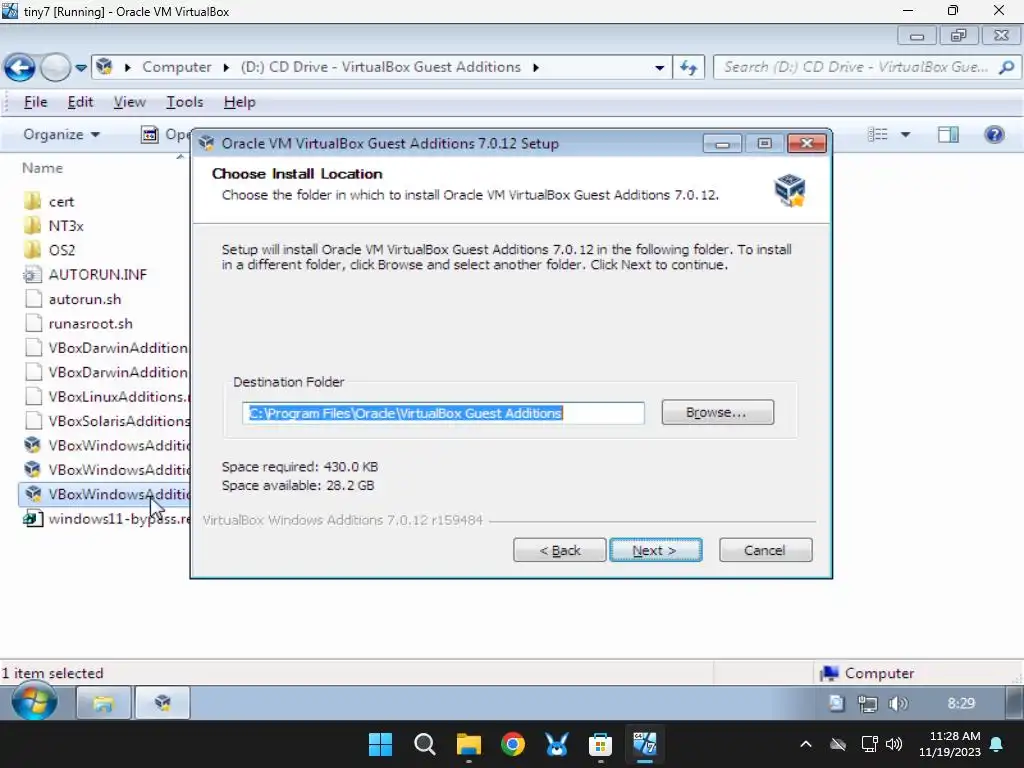The height and width of the screenshot is (768, 1024).
Task: Open the Windows 11 Start button
Action: (380, 744)
